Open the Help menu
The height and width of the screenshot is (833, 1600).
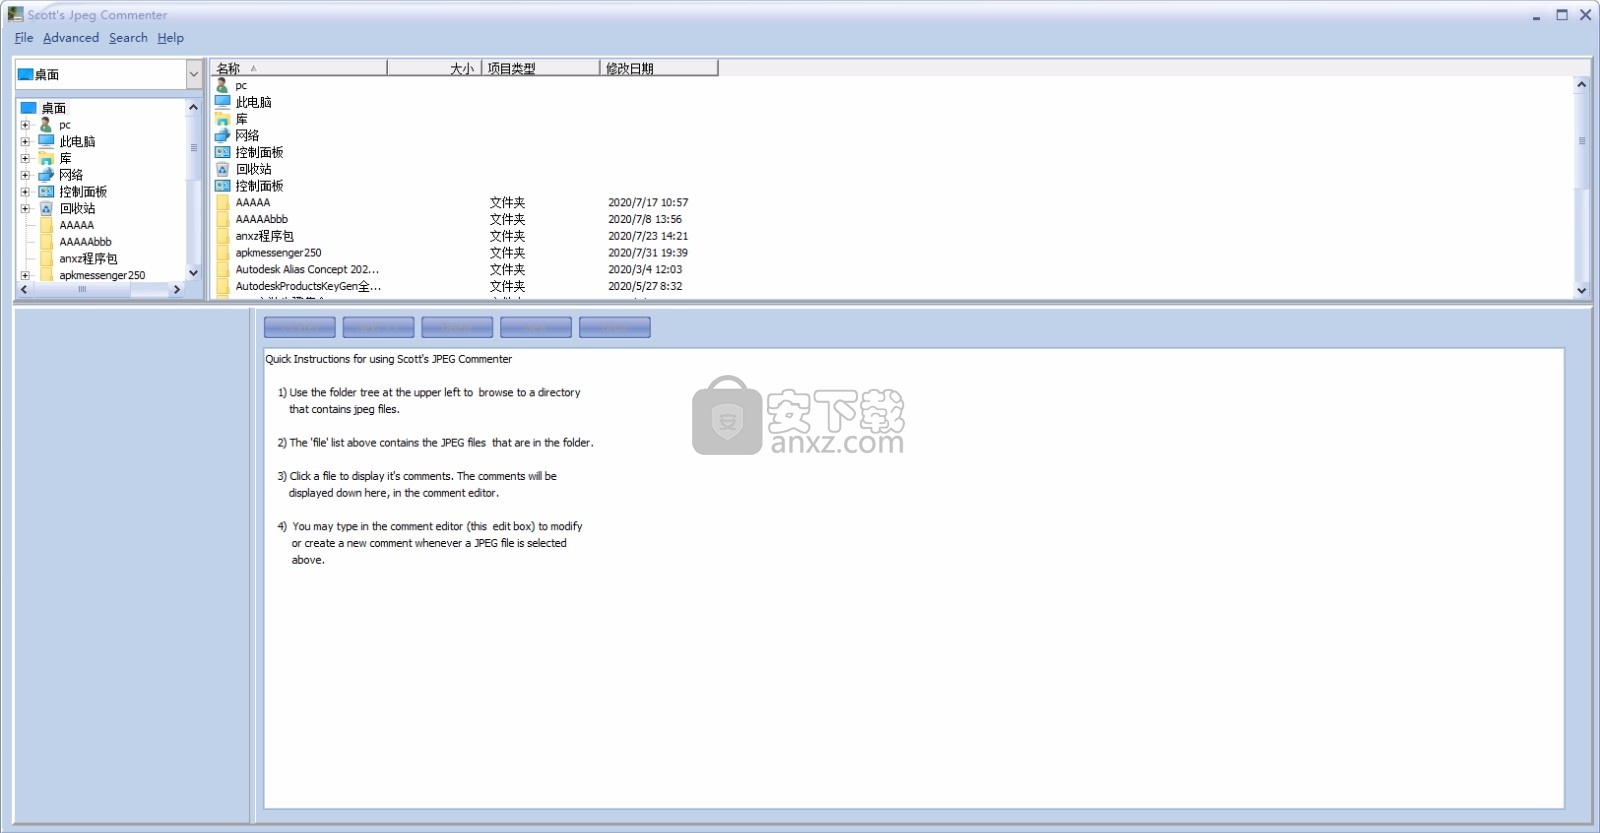click(x=170, y=38)
